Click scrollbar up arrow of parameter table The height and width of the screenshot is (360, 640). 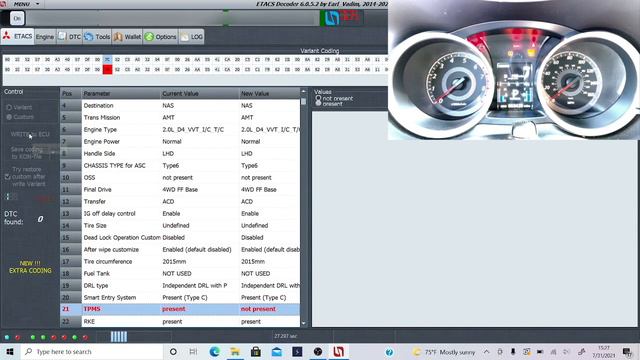coord(303,91)
